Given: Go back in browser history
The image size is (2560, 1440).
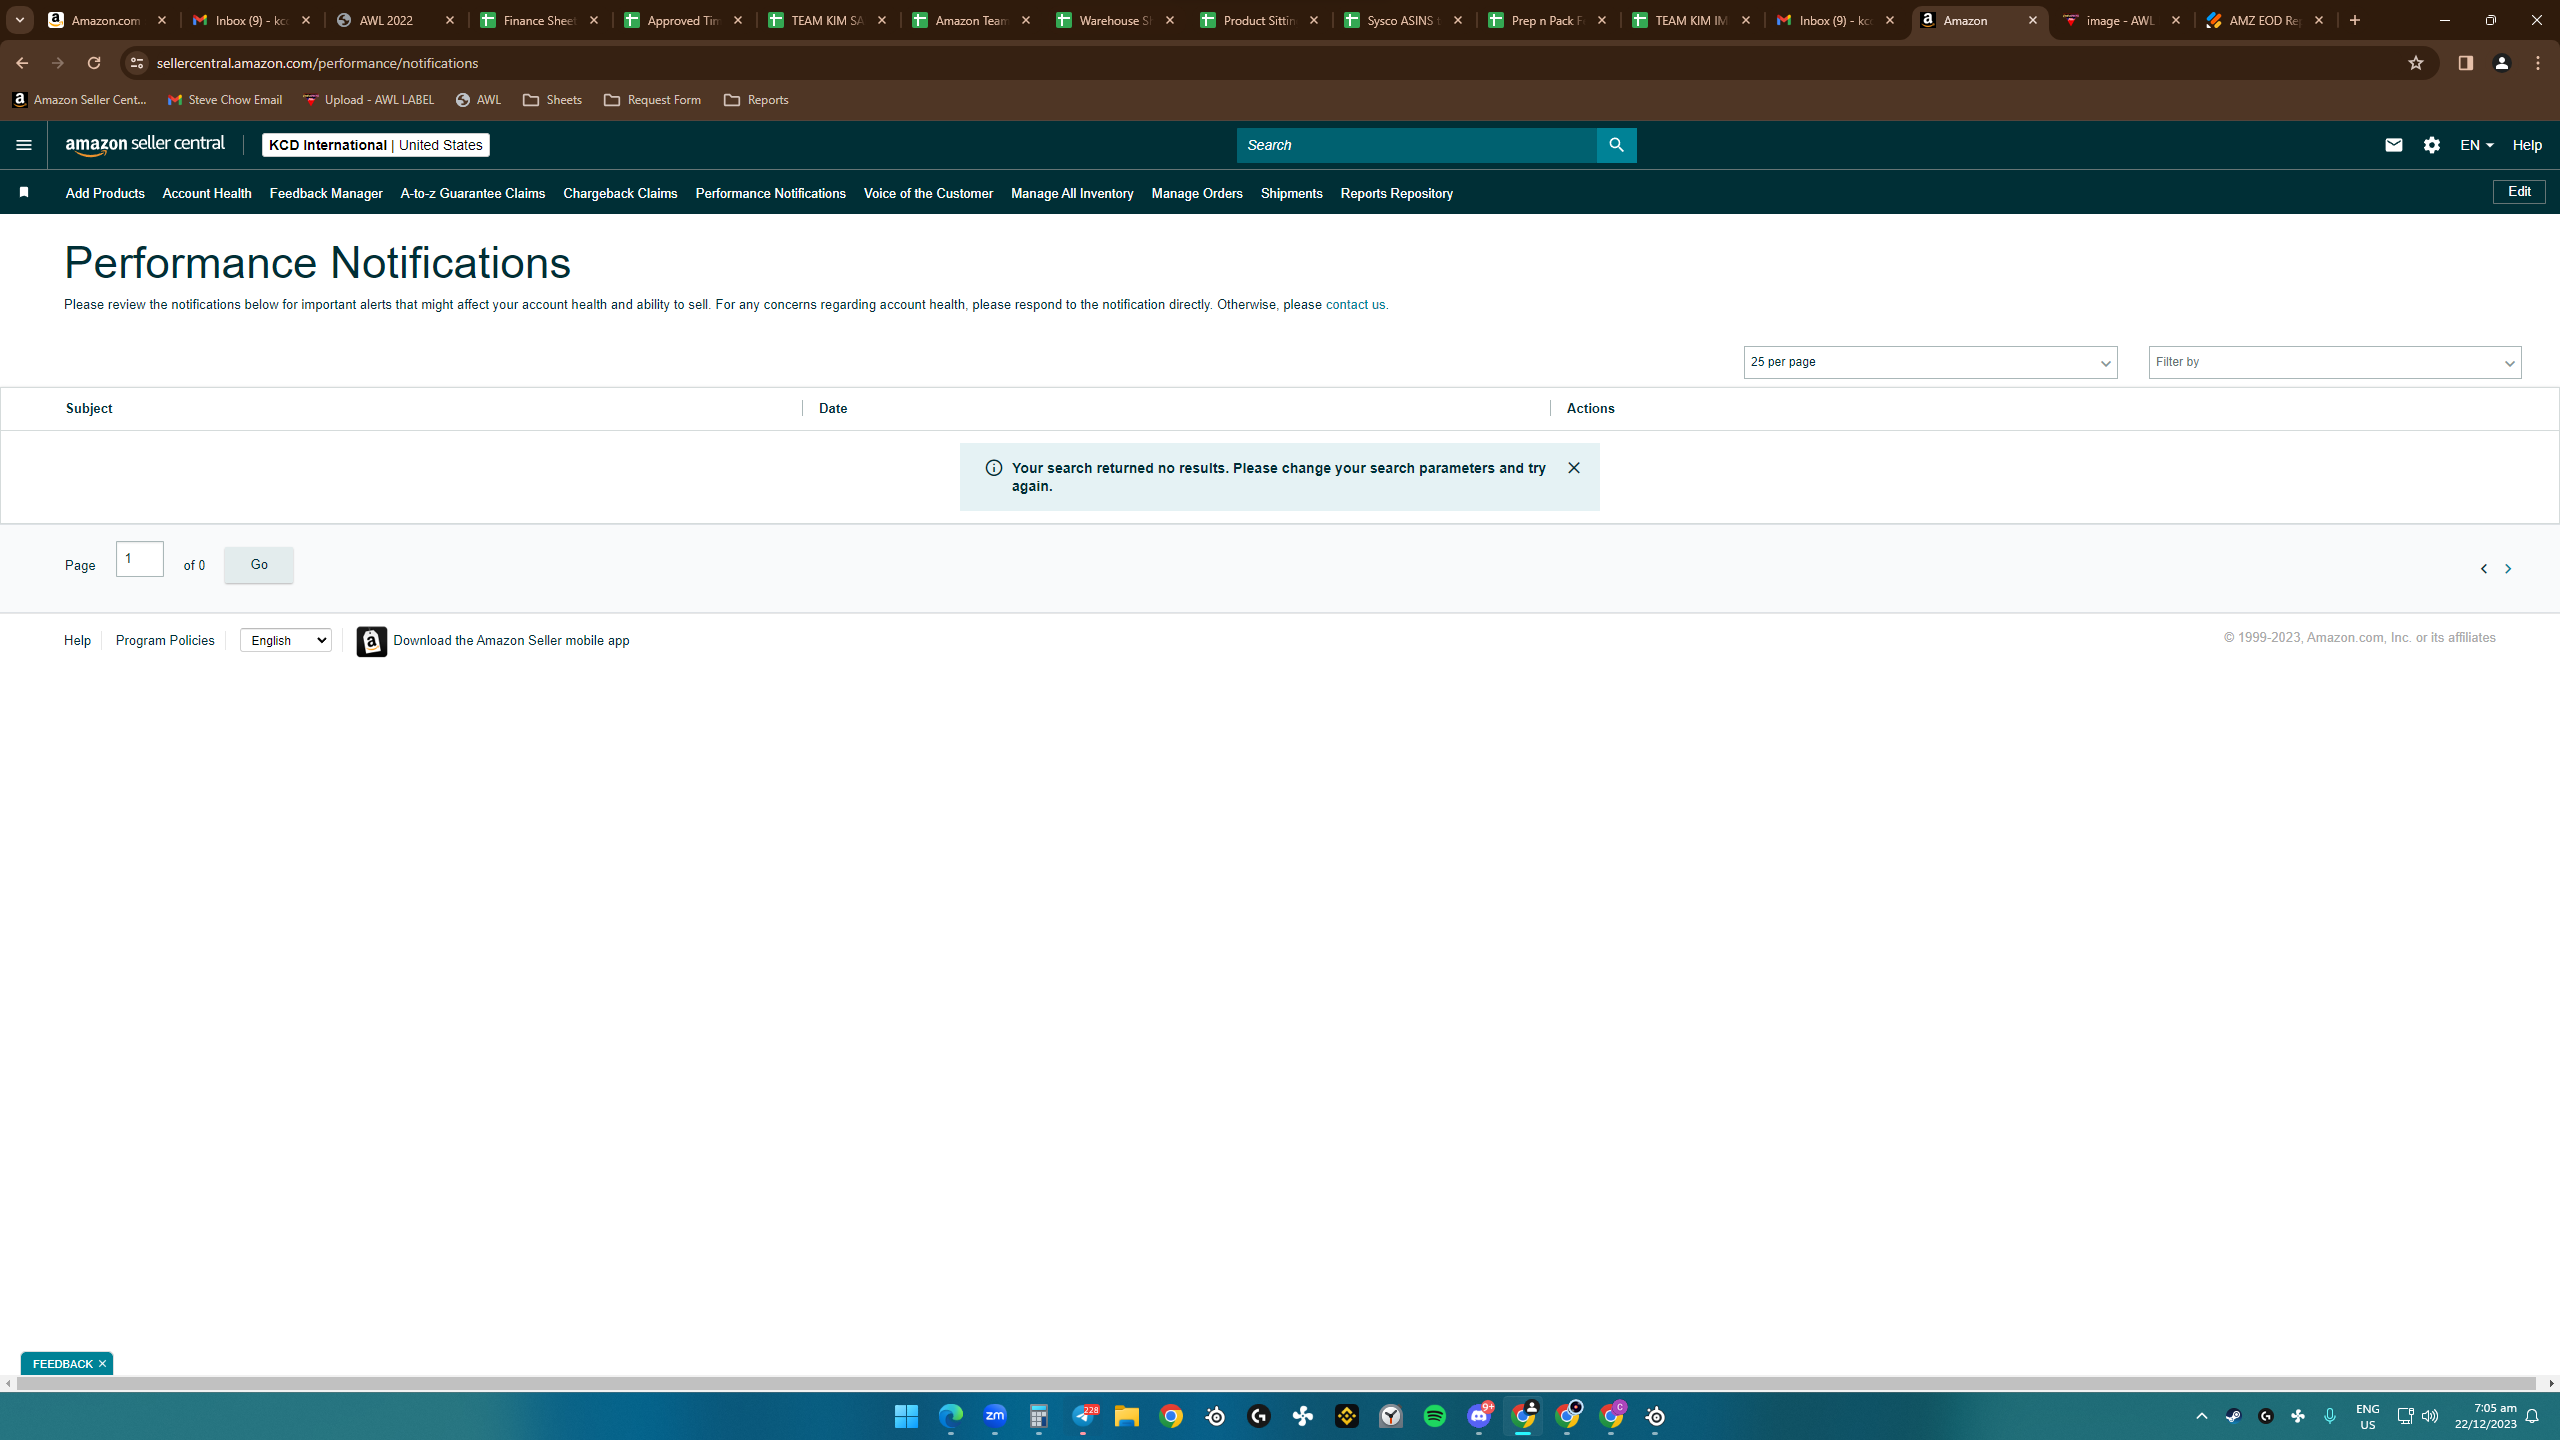Looking at the screenshot, I should point(22,63).
